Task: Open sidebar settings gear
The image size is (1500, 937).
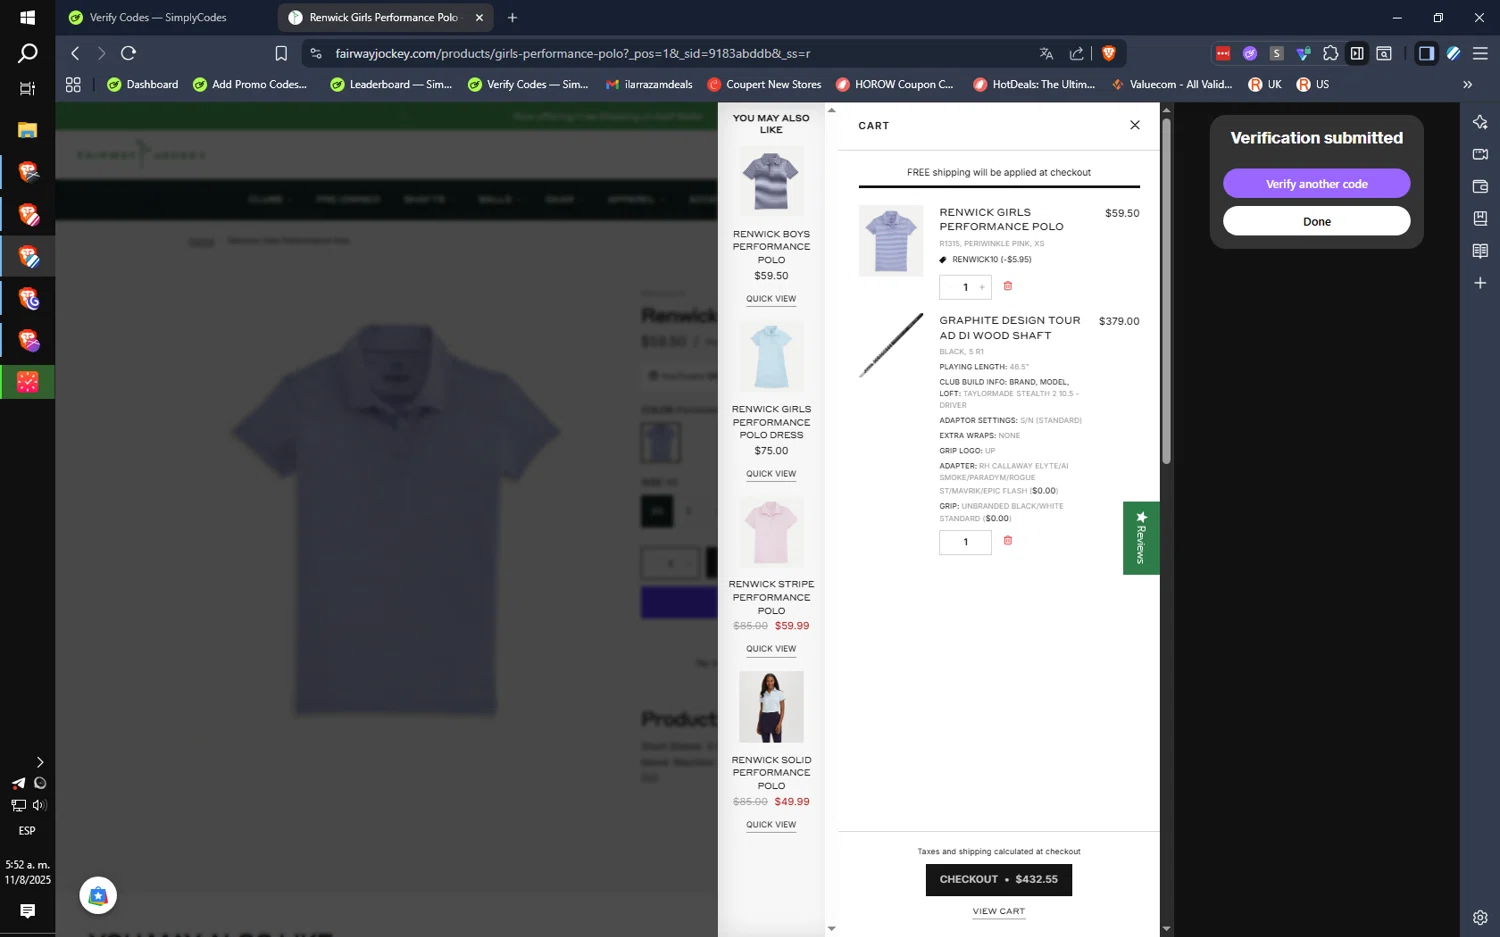Action: [1480, 917]
